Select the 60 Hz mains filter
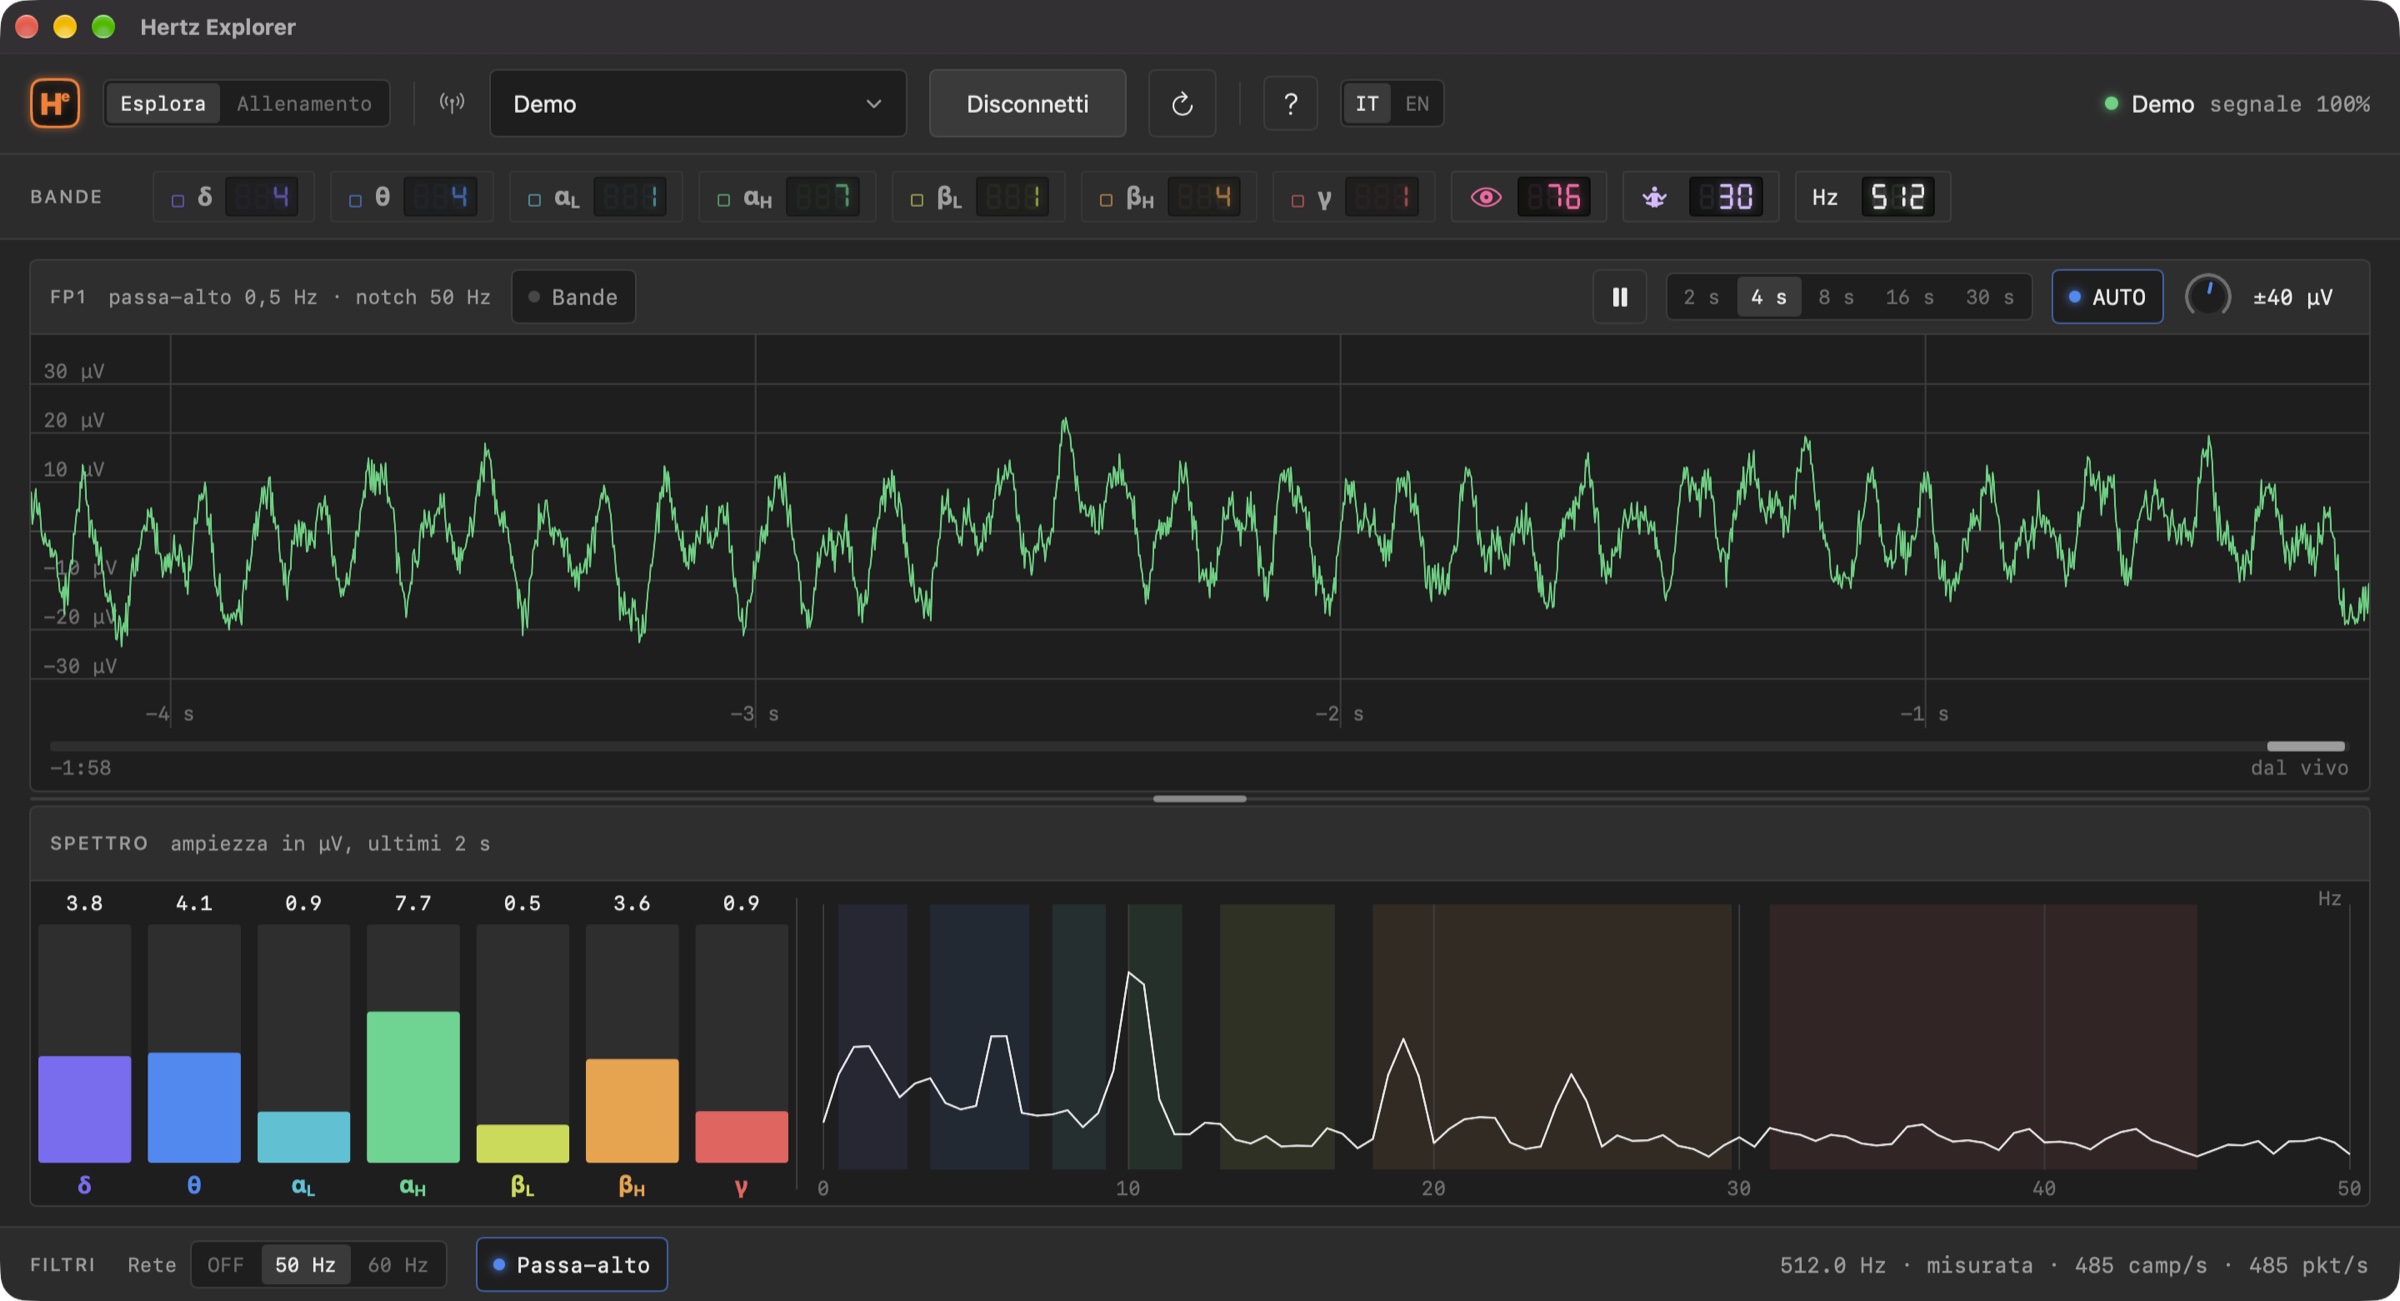 click(x=398, y=1265)
